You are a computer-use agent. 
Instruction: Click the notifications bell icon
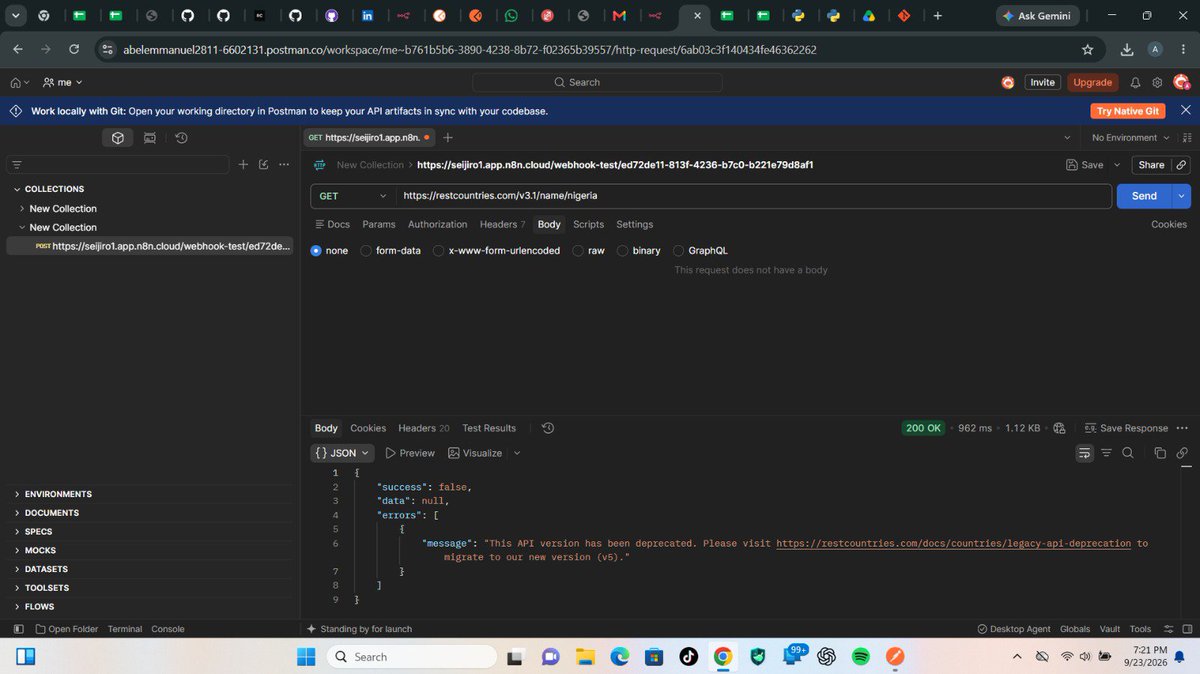1135,83
